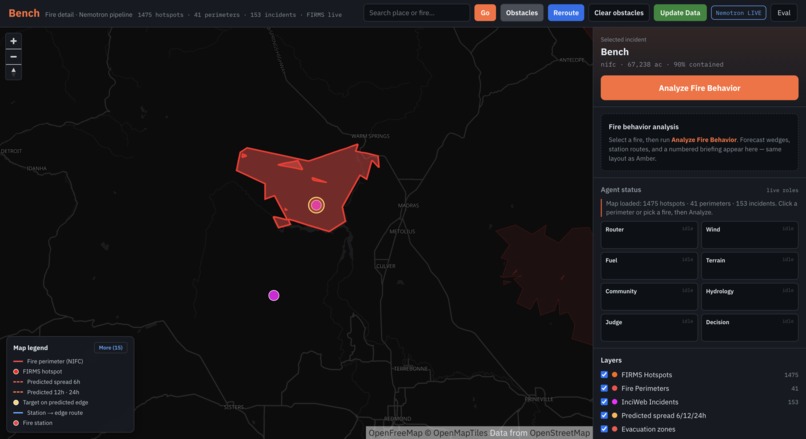Clear obstacles from the map
Image resolution: width=806 pixels, height=439 pixels.
(x=619, y=13)
